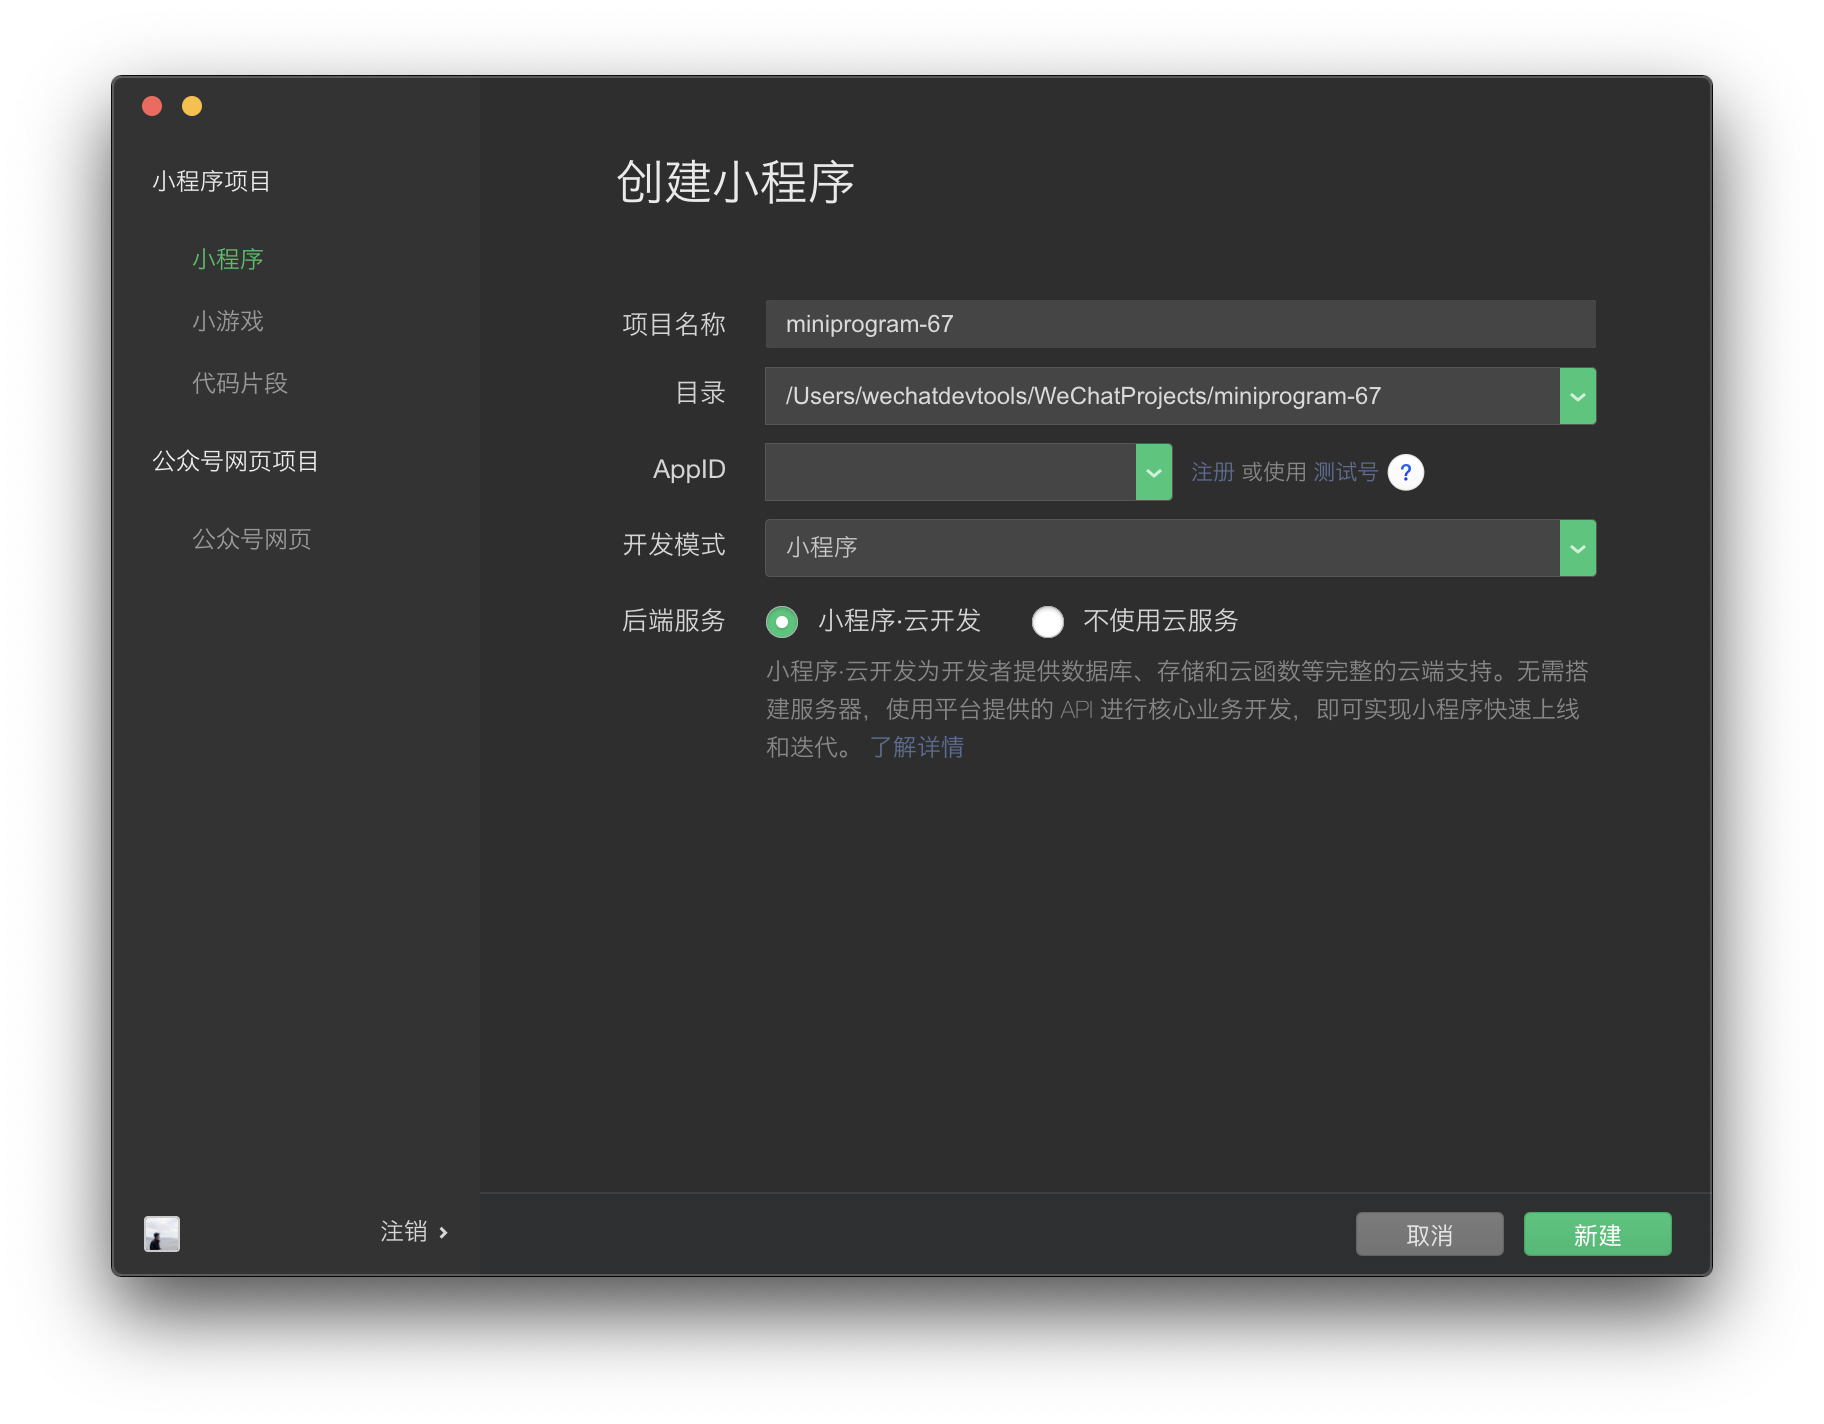This screenshot has height=1424, width=1824.
Task: Select 小程序·云开发 backend service option
Action: [x=782, y=622]
